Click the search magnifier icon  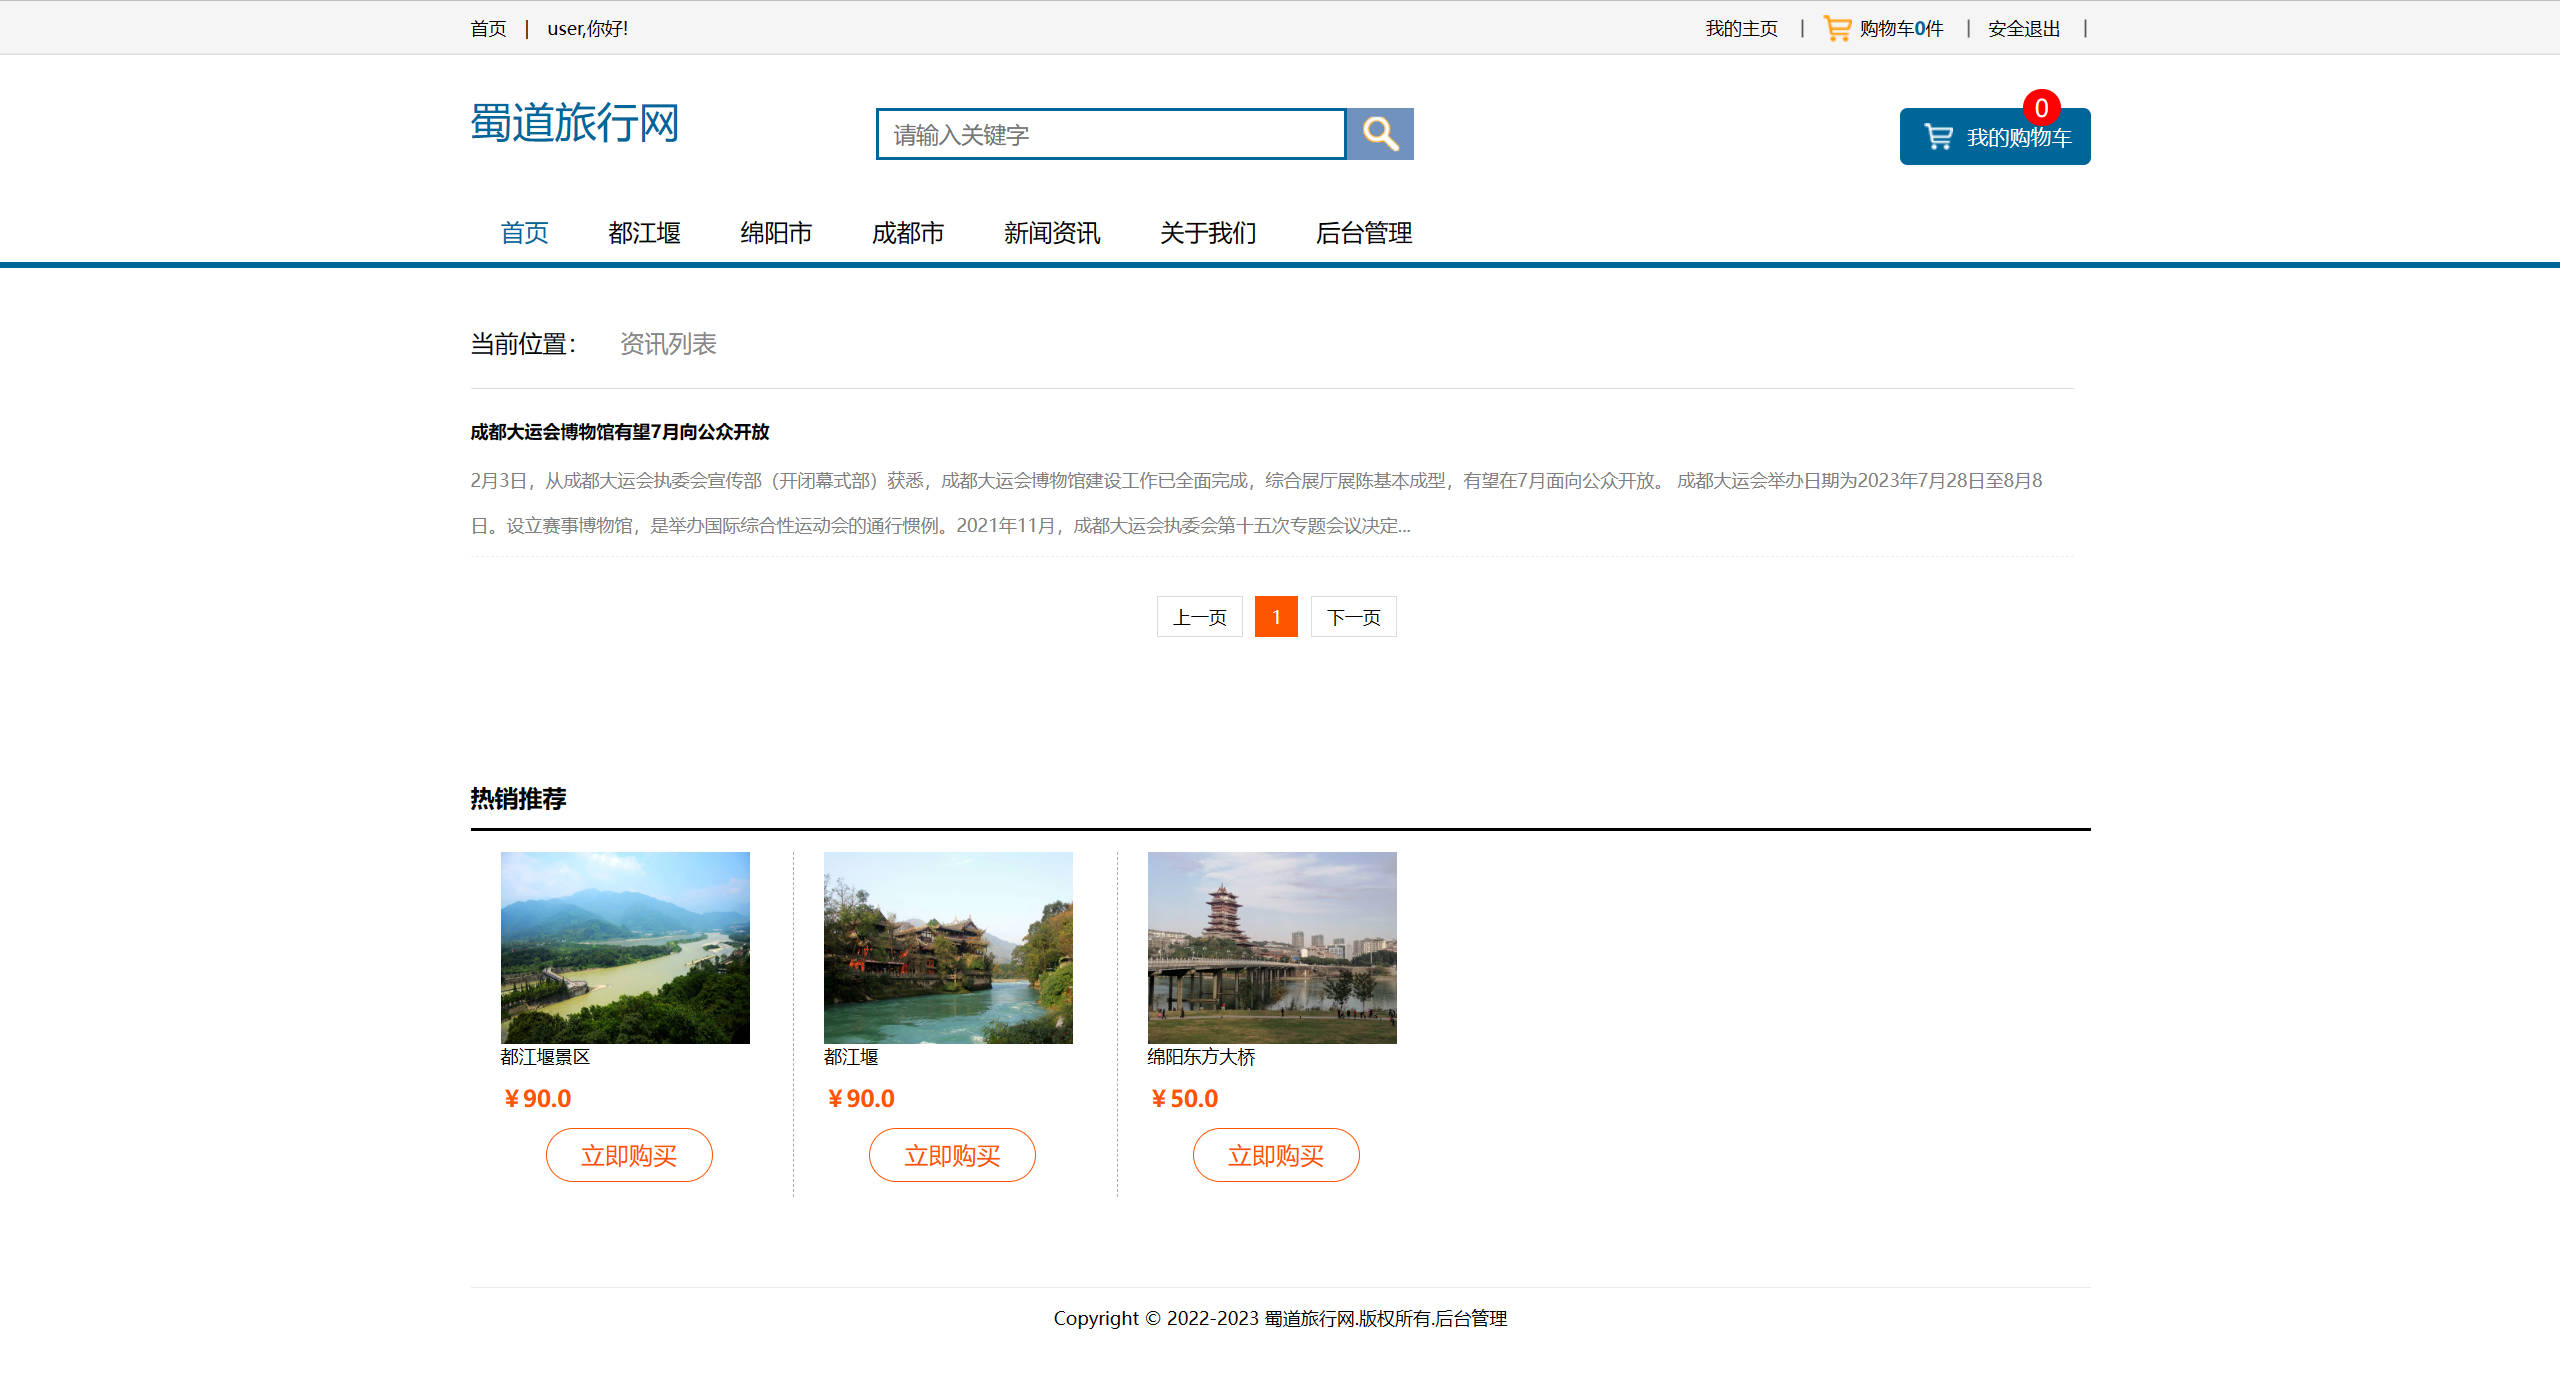point(1380,133)
